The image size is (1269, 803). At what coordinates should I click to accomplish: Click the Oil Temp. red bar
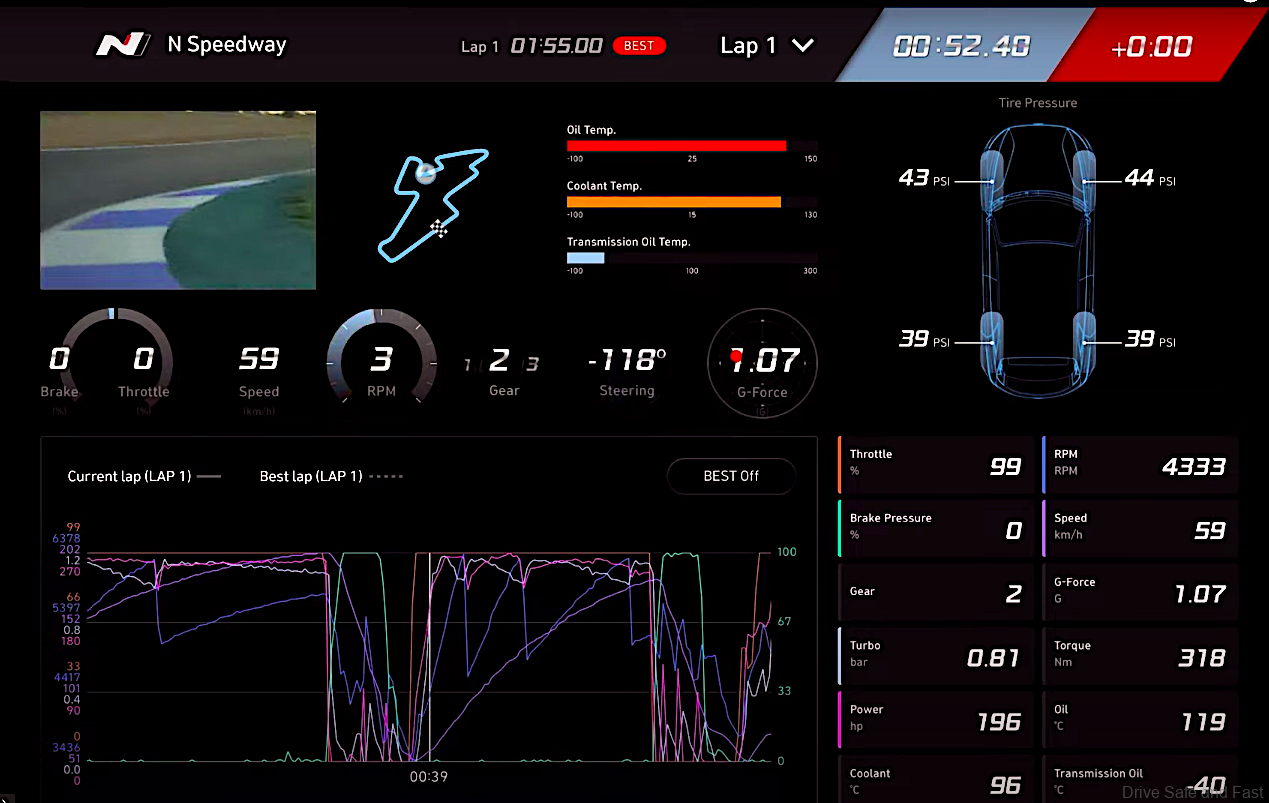(676, 146)
